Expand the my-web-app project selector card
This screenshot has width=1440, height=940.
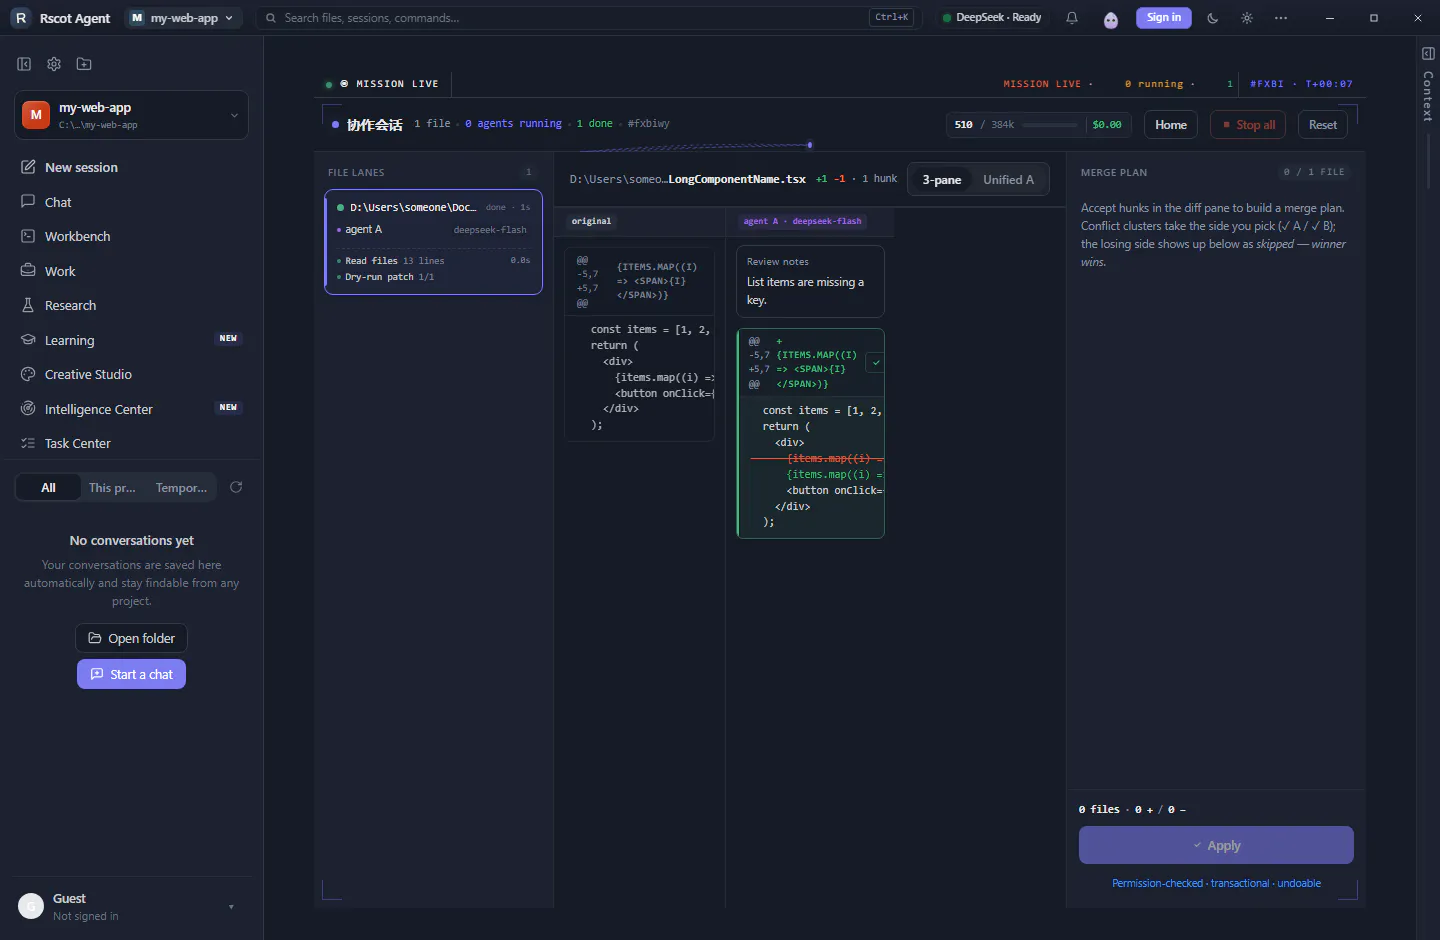click(x=132, y=115)
